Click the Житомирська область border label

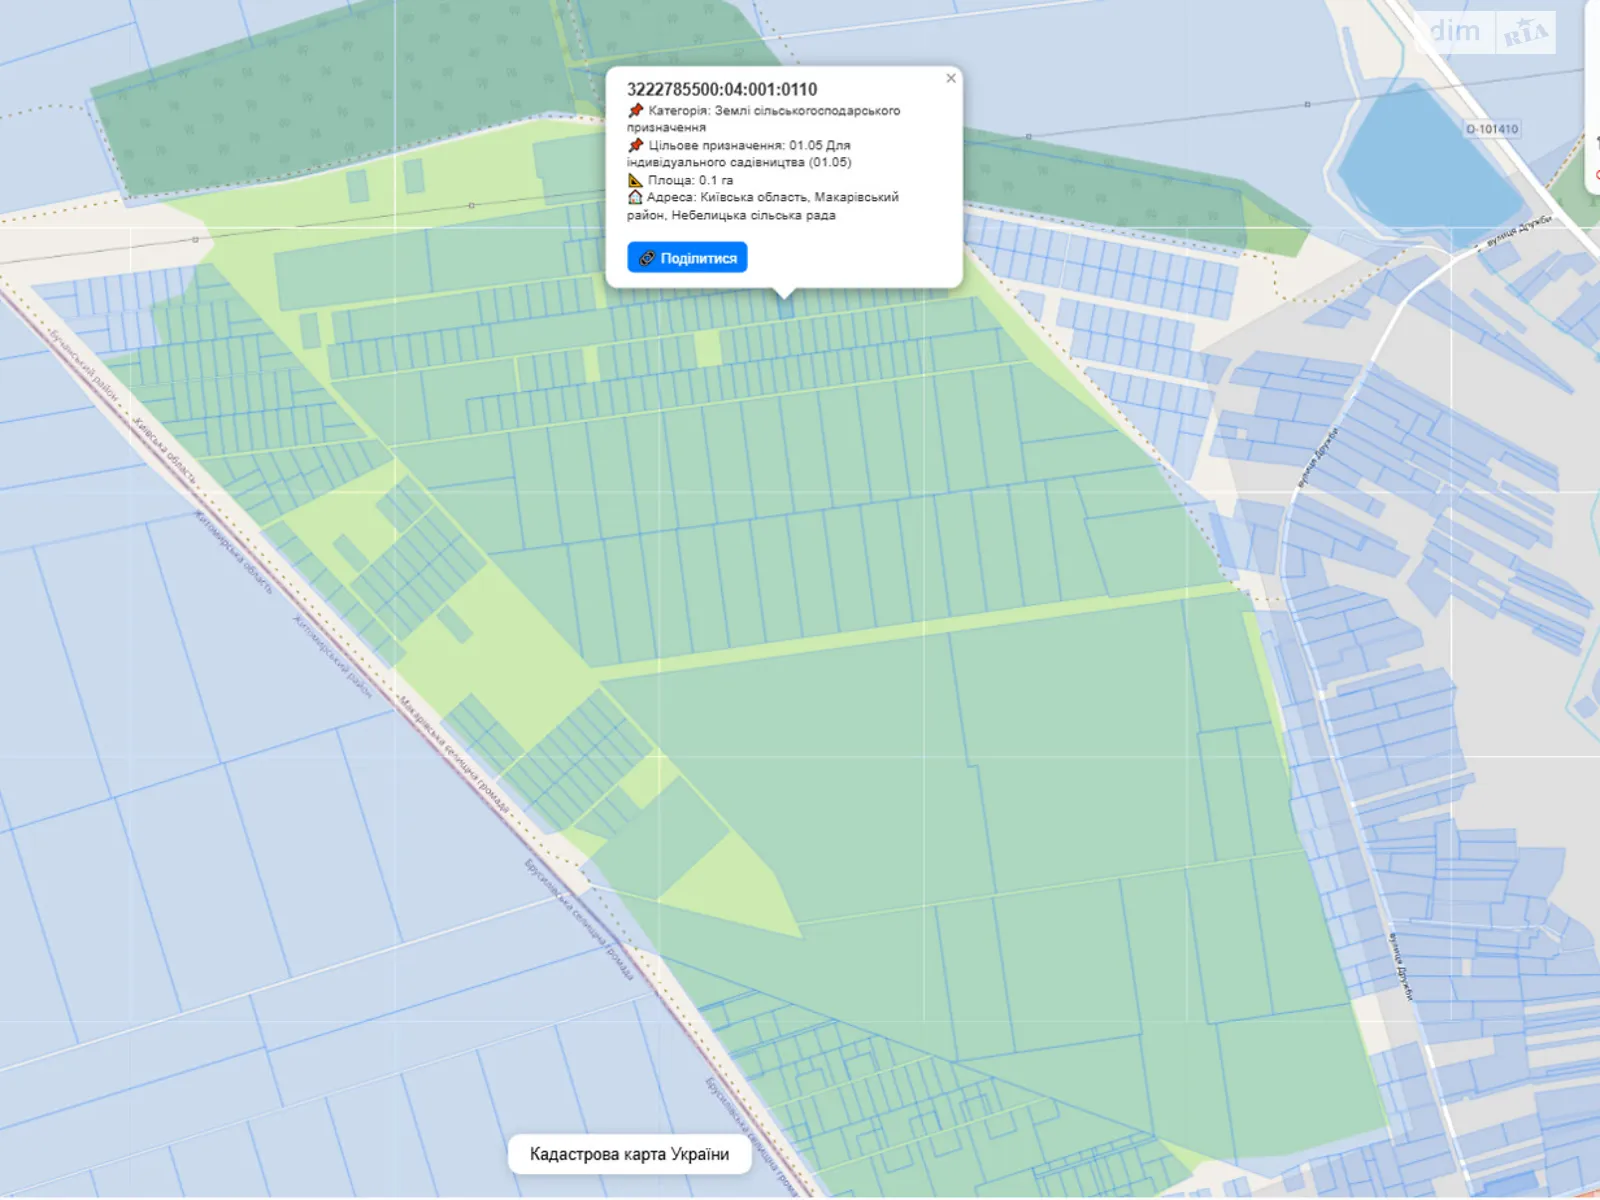(x=233, y=552)
